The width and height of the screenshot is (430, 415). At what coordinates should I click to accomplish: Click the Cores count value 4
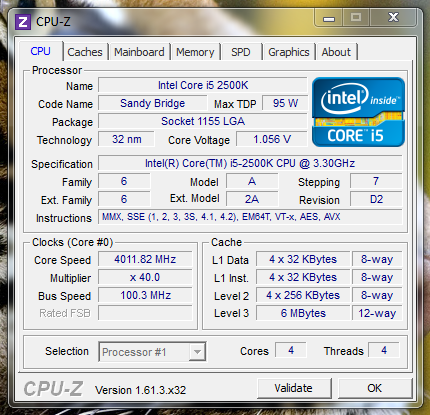(x=291, y=350)
